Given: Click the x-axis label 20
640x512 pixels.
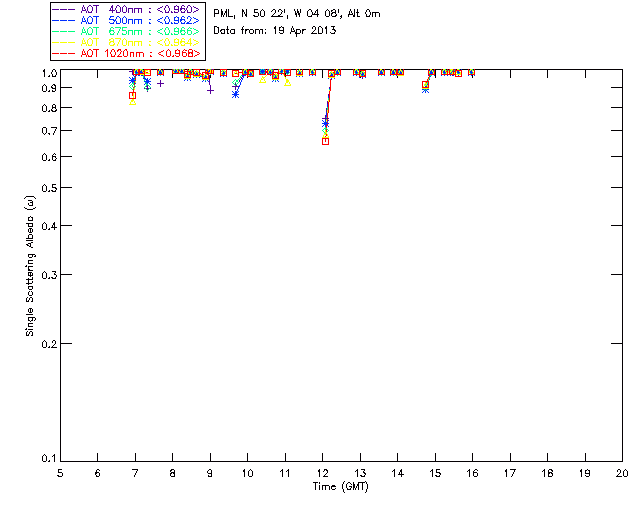Looking at the screenshot, I should pyautogui.click(x=622, y=474).
